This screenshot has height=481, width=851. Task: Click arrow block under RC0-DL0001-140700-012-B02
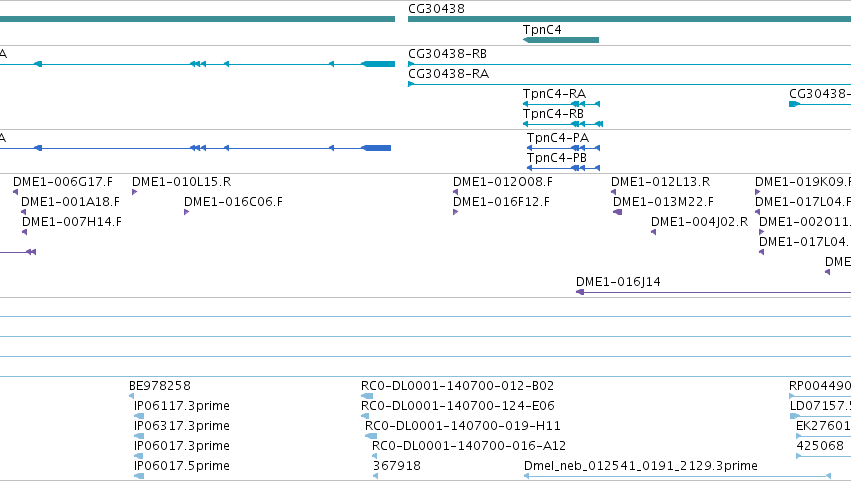367,396
